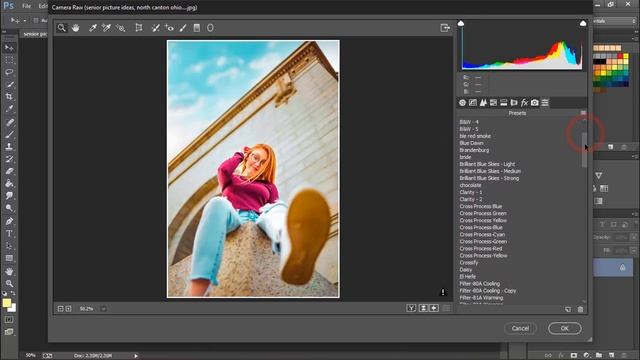Confirm Camera Raw edits with OK
This screenshot has height=360, width=640.
pos(564,328)
